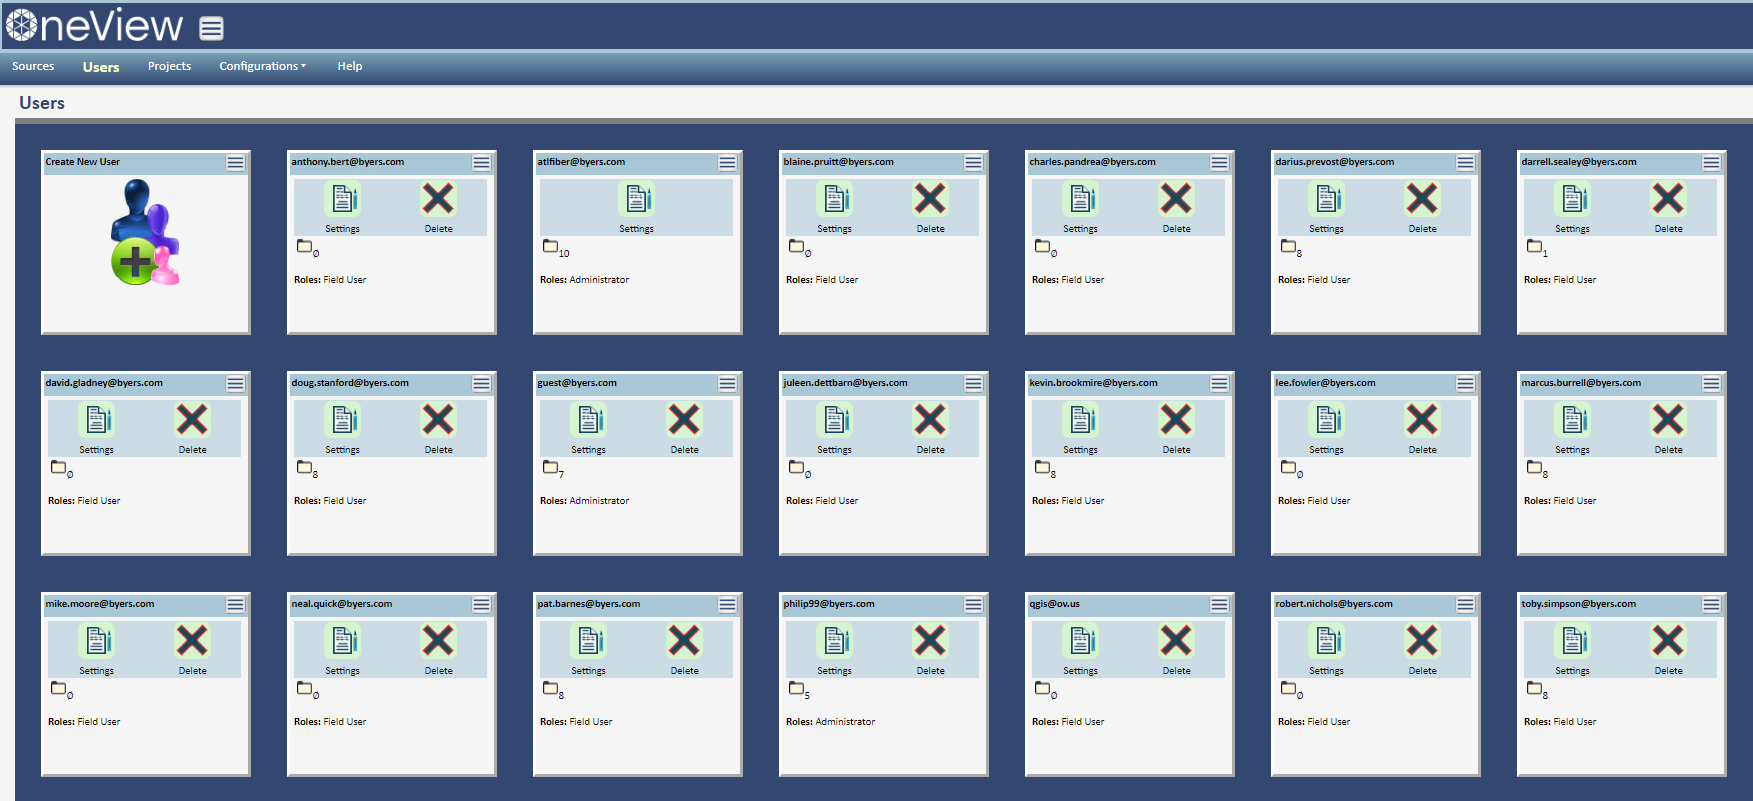
Task: Click Roles: Administrator text on philip99 card
Action: [830, 722]
